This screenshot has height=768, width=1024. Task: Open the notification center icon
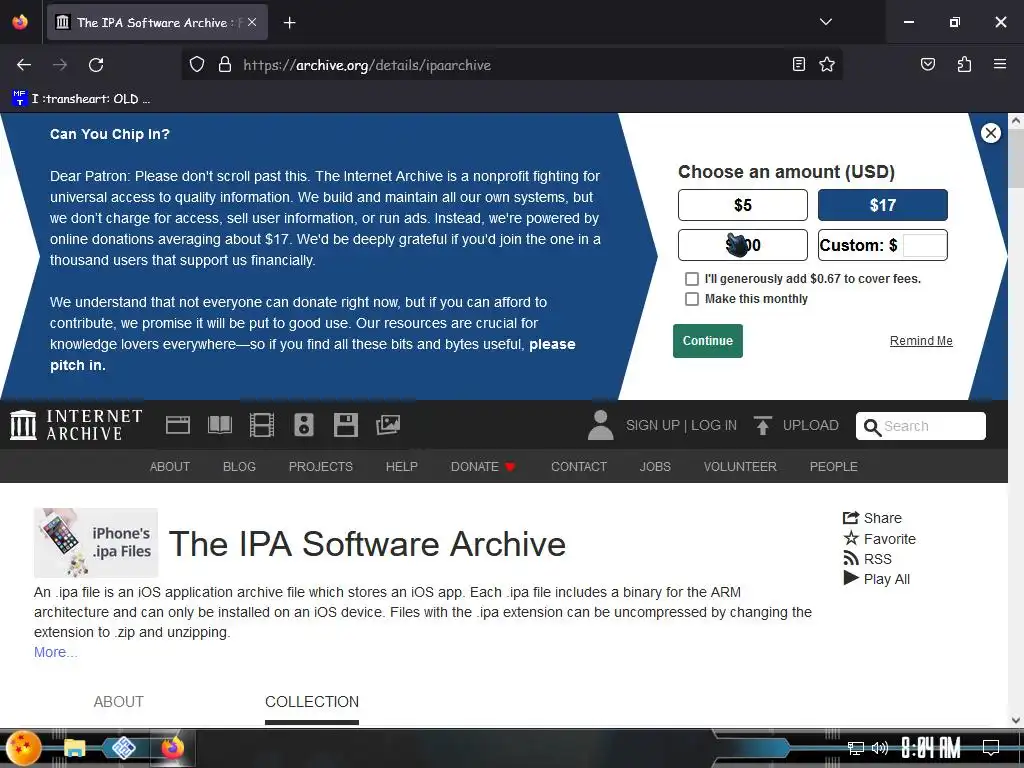[991, 748]
